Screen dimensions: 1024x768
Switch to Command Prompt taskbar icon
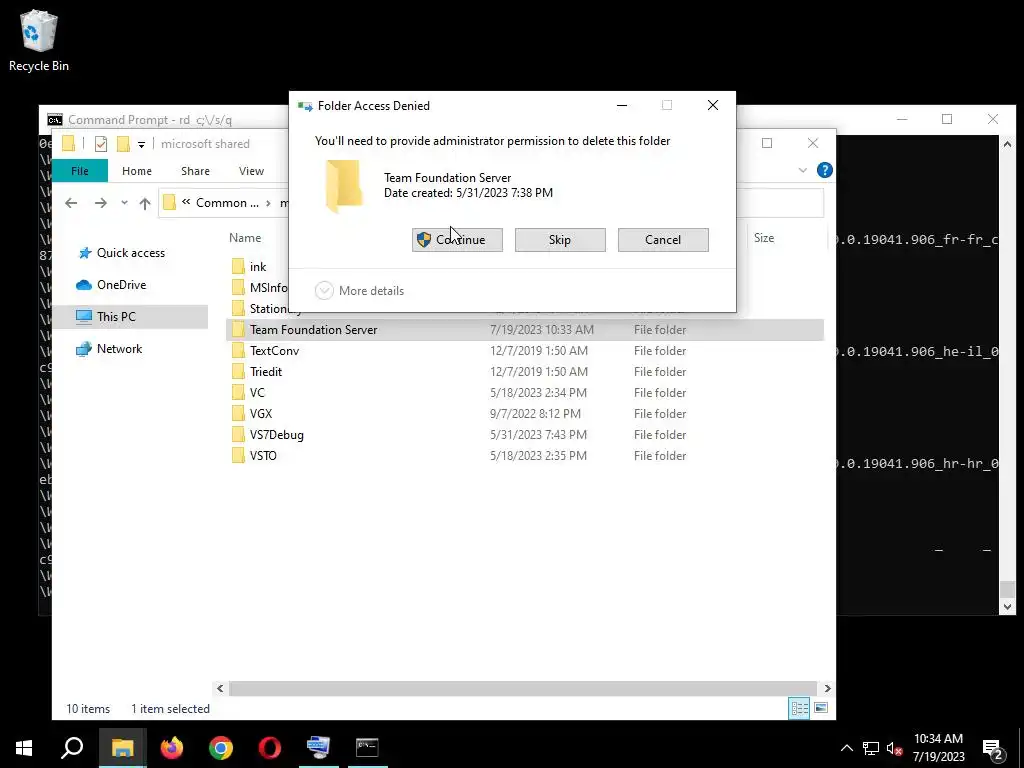pos(368,748)
